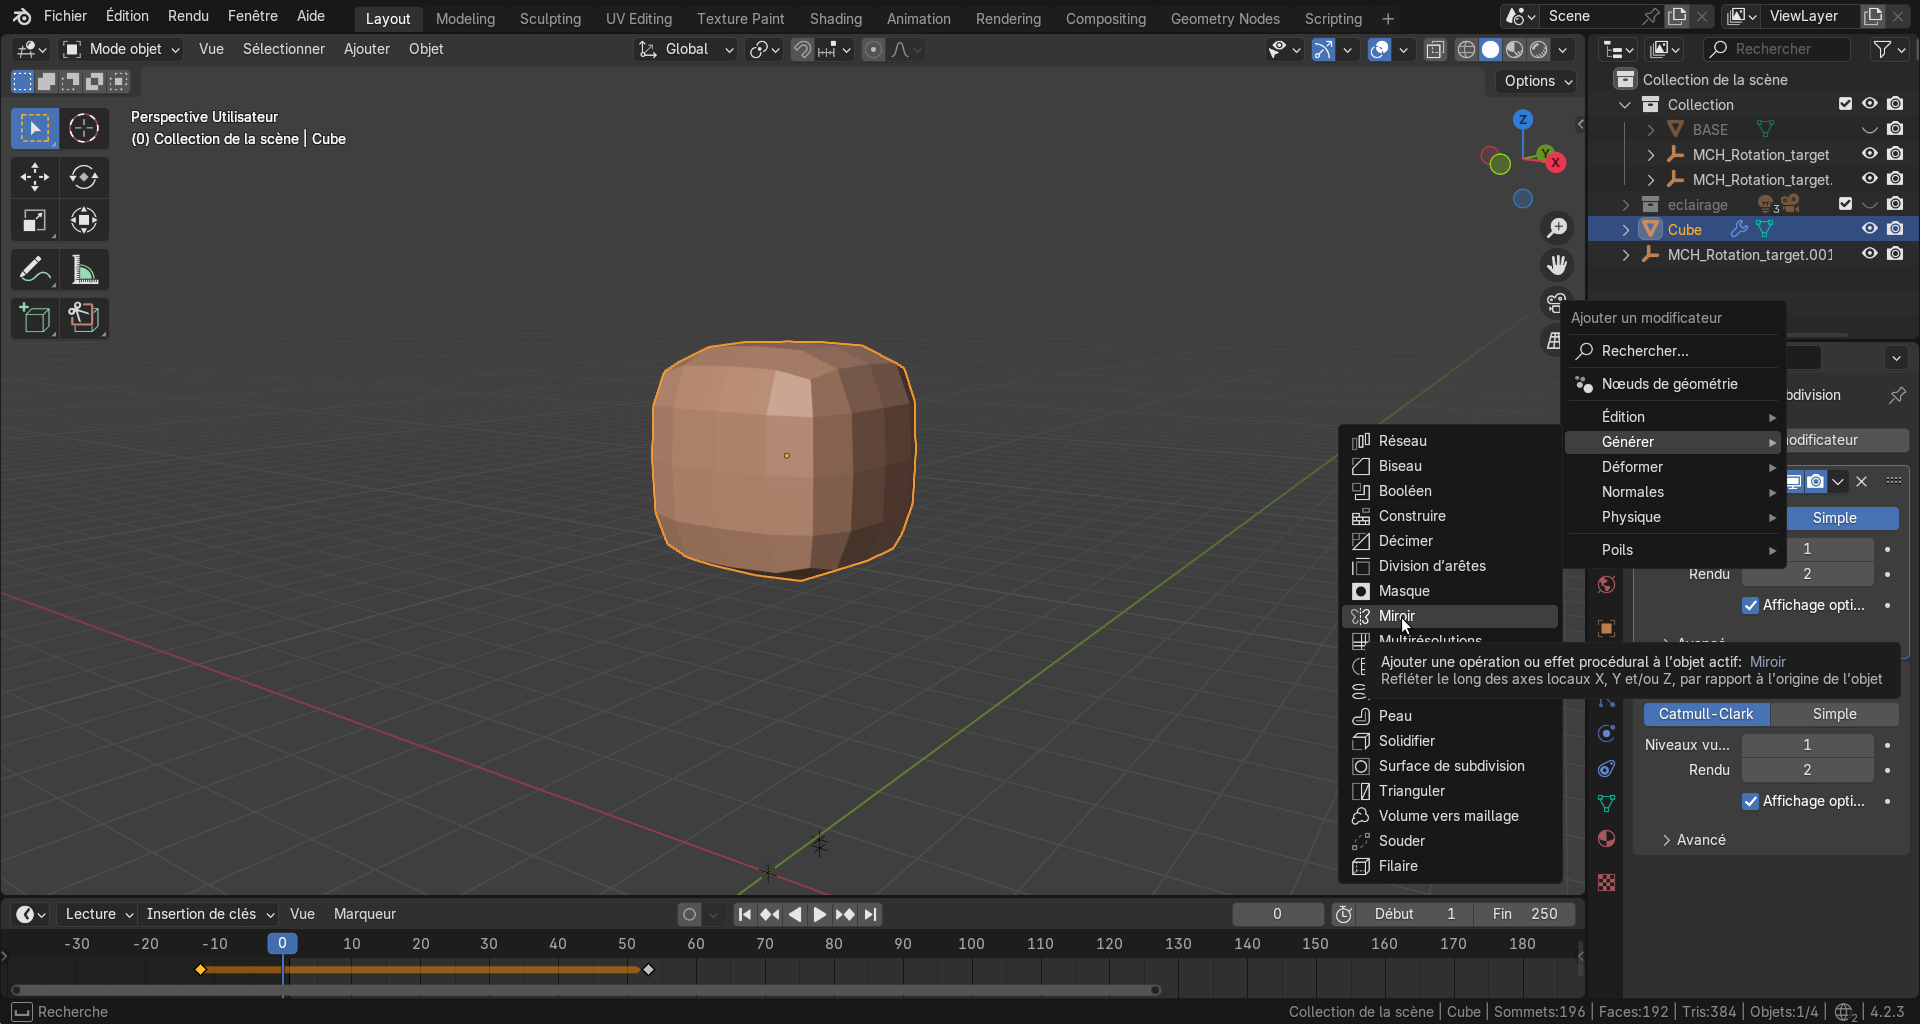1920x1024 pixels.
Task: Click the viewport pan hand icon
Action: (x=1556, y=265)
